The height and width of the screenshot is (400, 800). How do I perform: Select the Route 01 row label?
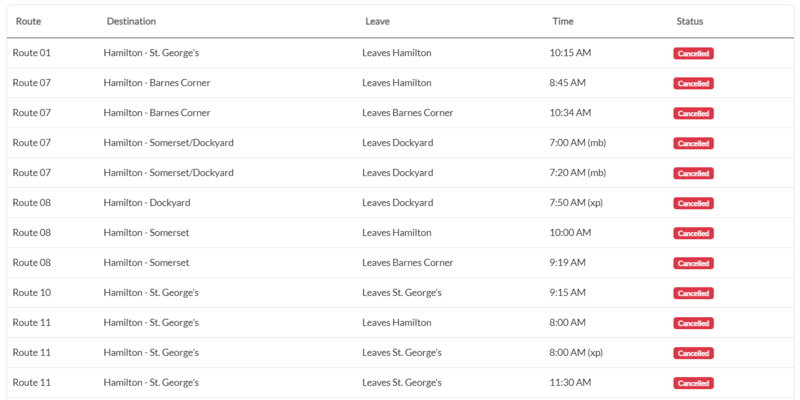pos(31,53)
